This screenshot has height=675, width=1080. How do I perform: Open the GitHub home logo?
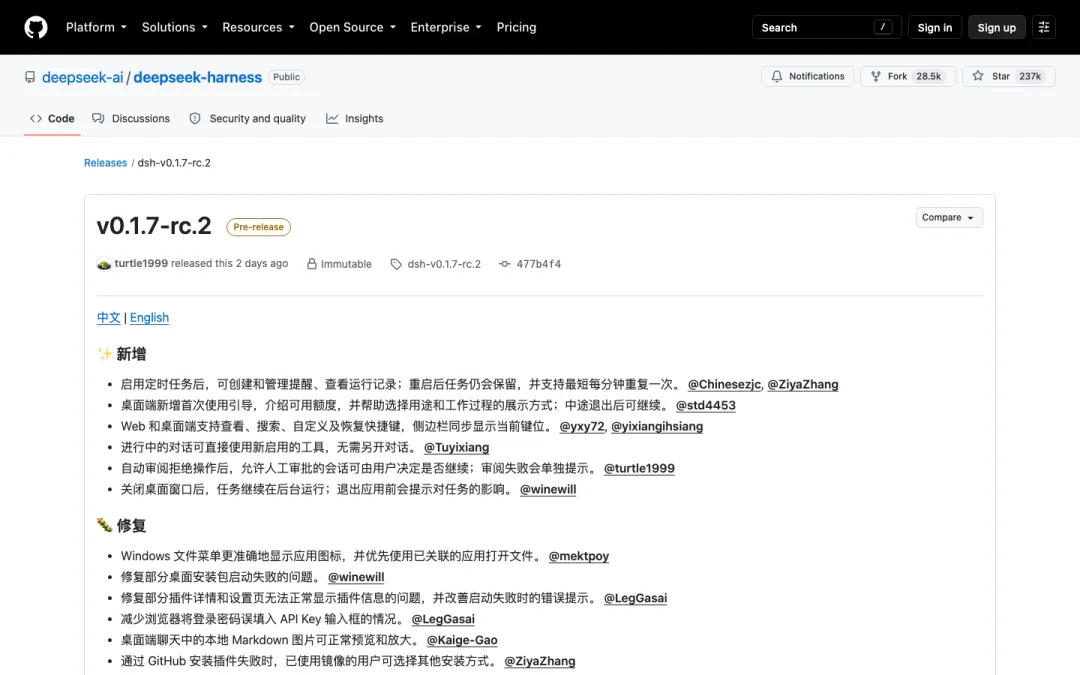[36, 28]
